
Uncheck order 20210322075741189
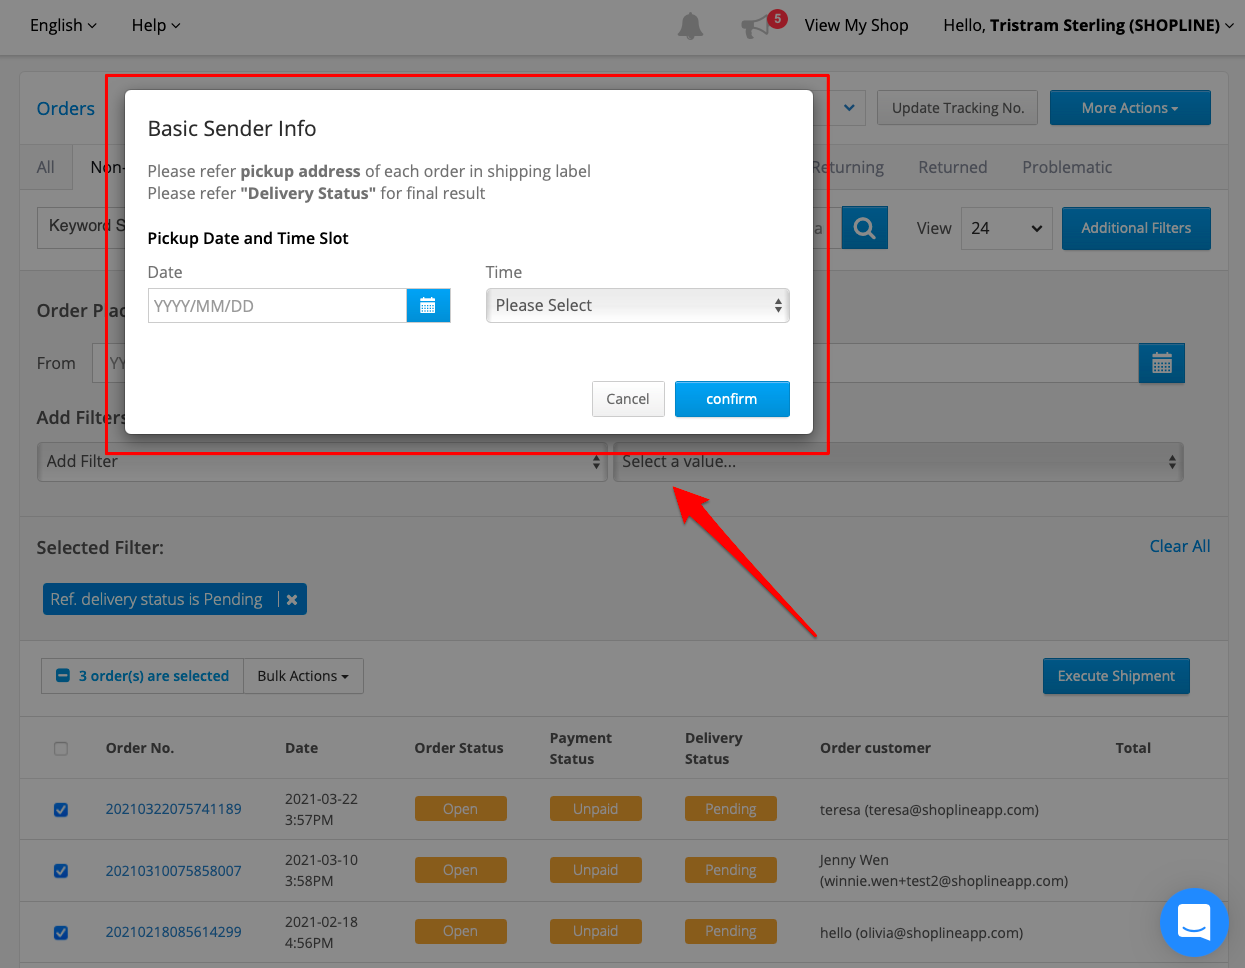(x=61, y=810)
